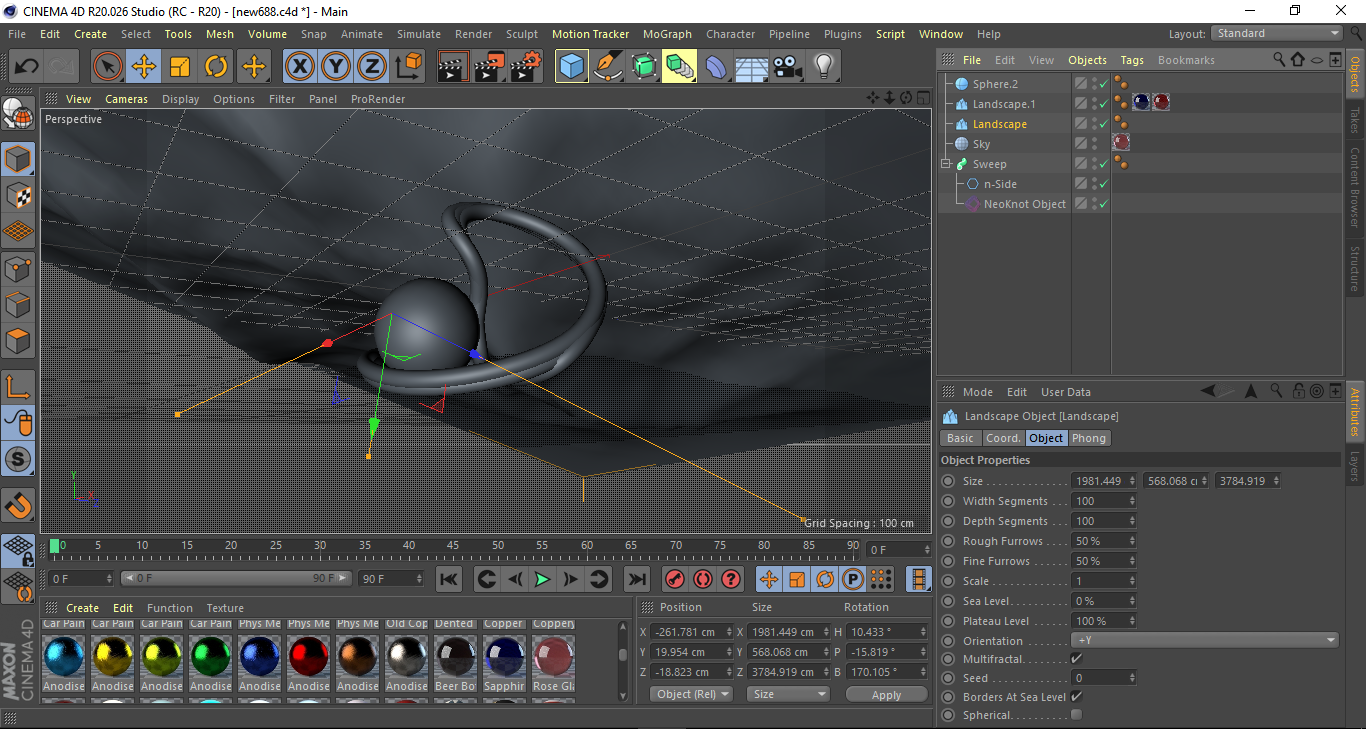Click Render View clapperboard icon
This screenshot has height=729, width=1366.
coord(454,67)
